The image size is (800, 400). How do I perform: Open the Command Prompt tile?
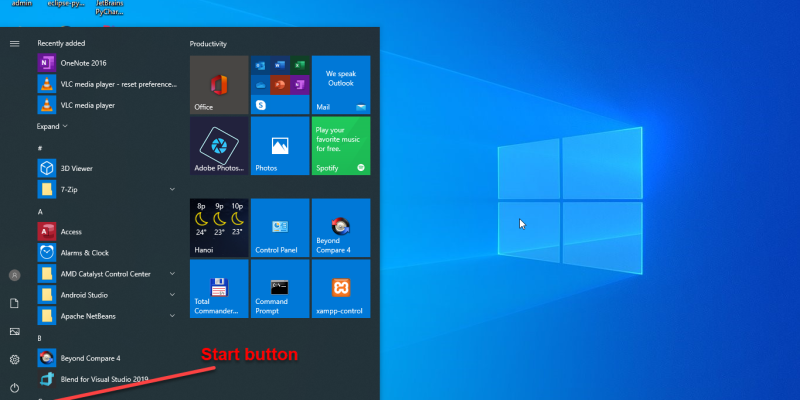pos(280,288)
